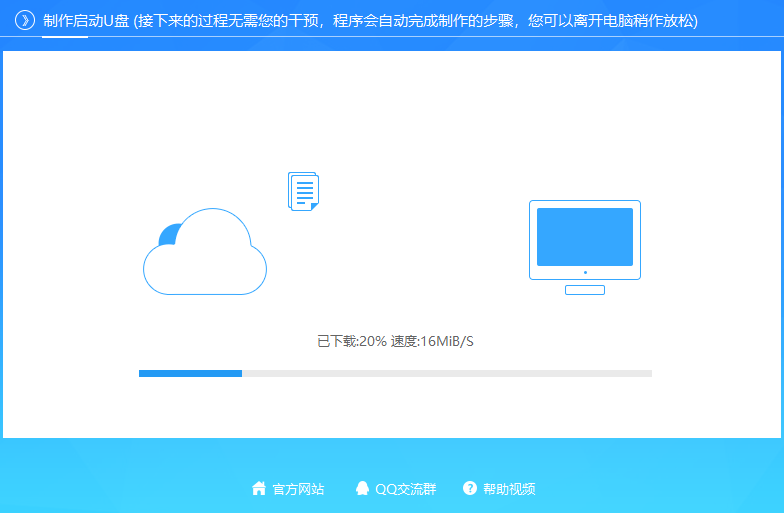Open the 官方网站 link
Viewport: 784px width, 513px height.
pos(298,489)
